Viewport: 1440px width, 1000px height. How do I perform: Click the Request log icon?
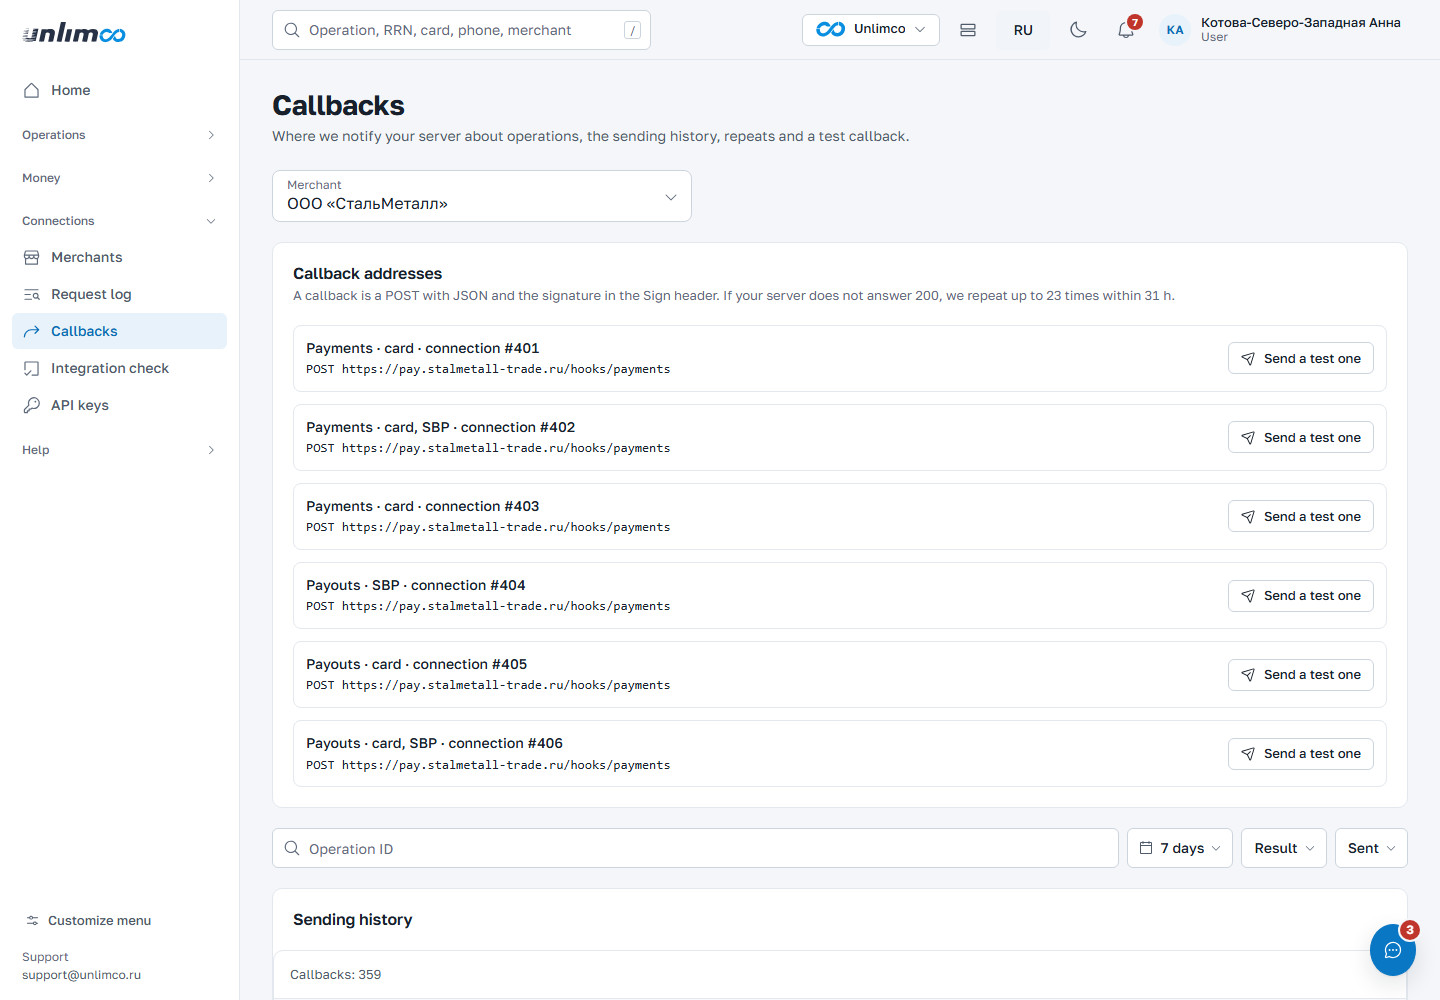tap(32, 294)
